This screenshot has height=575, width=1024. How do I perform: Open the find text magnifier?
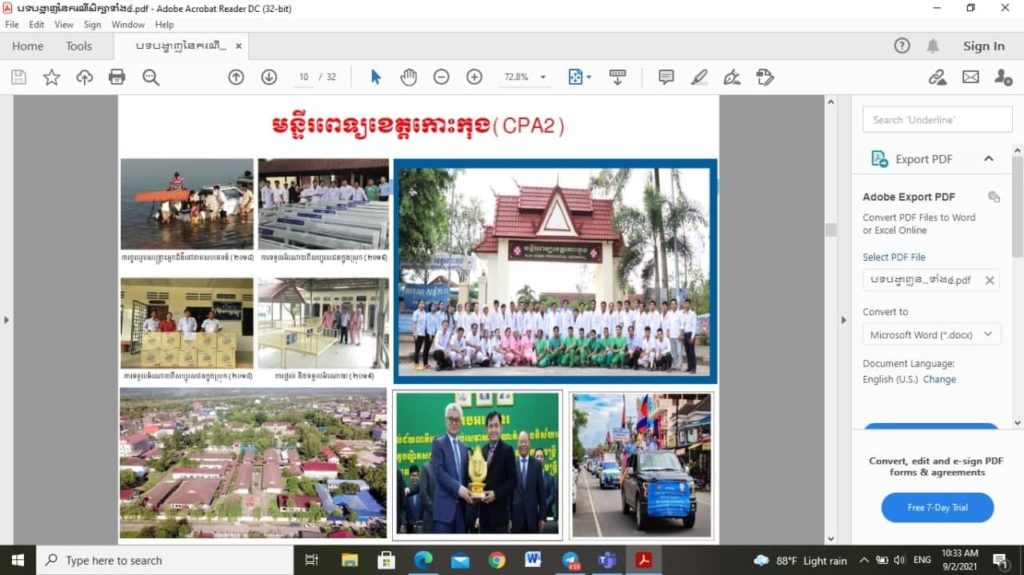pos(151,77)
